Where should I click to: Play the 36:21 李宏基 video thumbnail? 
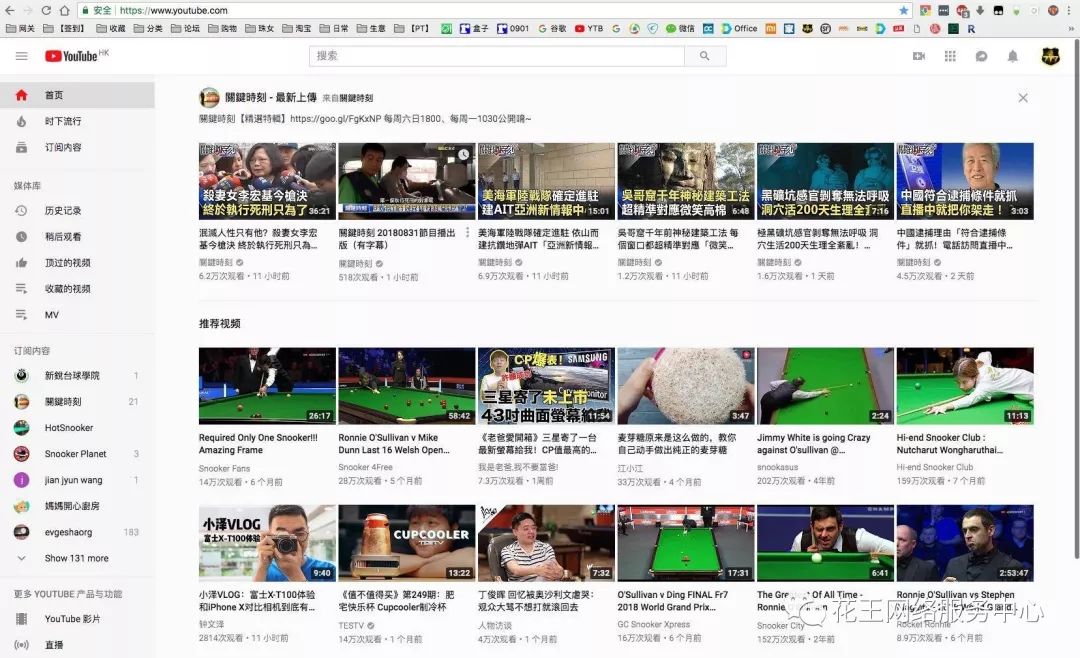[x=267, y=181]
